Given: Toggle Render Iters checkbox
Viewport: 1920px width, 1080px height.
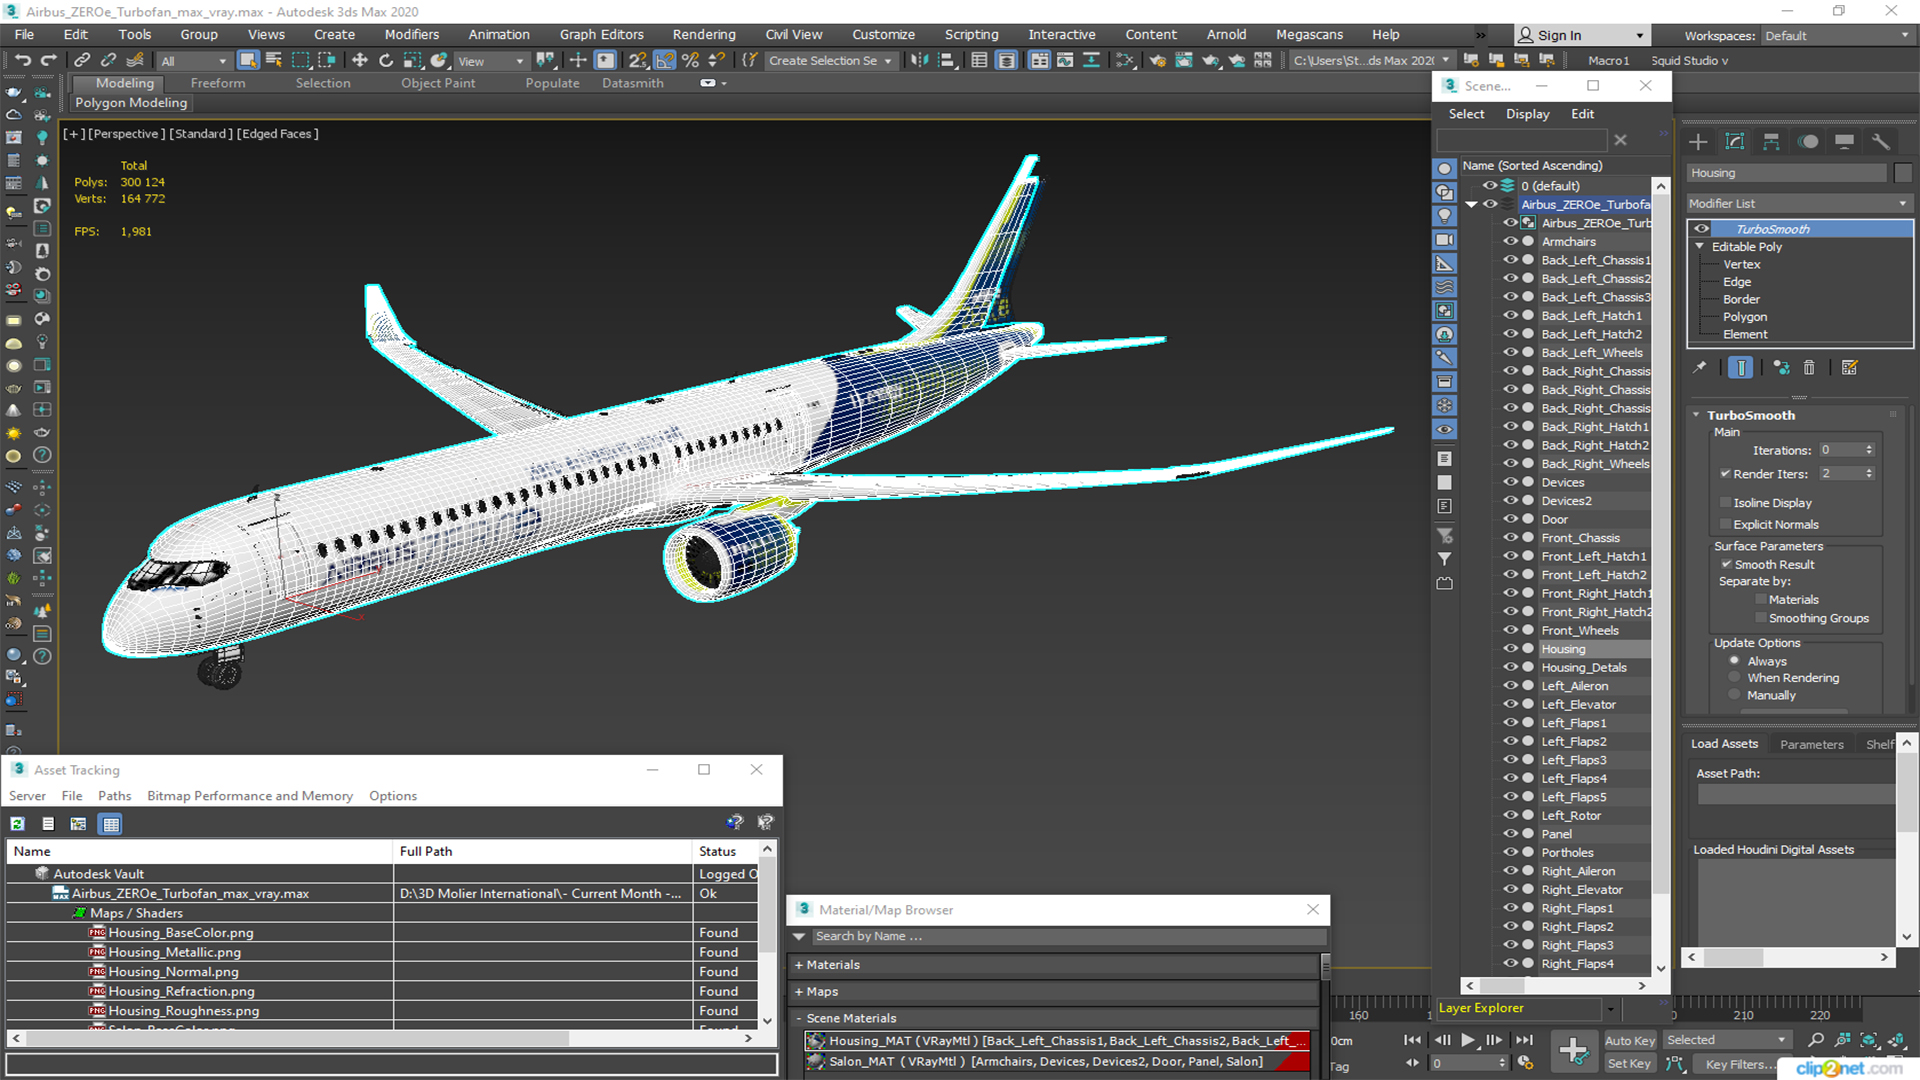Looking at the screenshot, I should tap(1725, 474).
